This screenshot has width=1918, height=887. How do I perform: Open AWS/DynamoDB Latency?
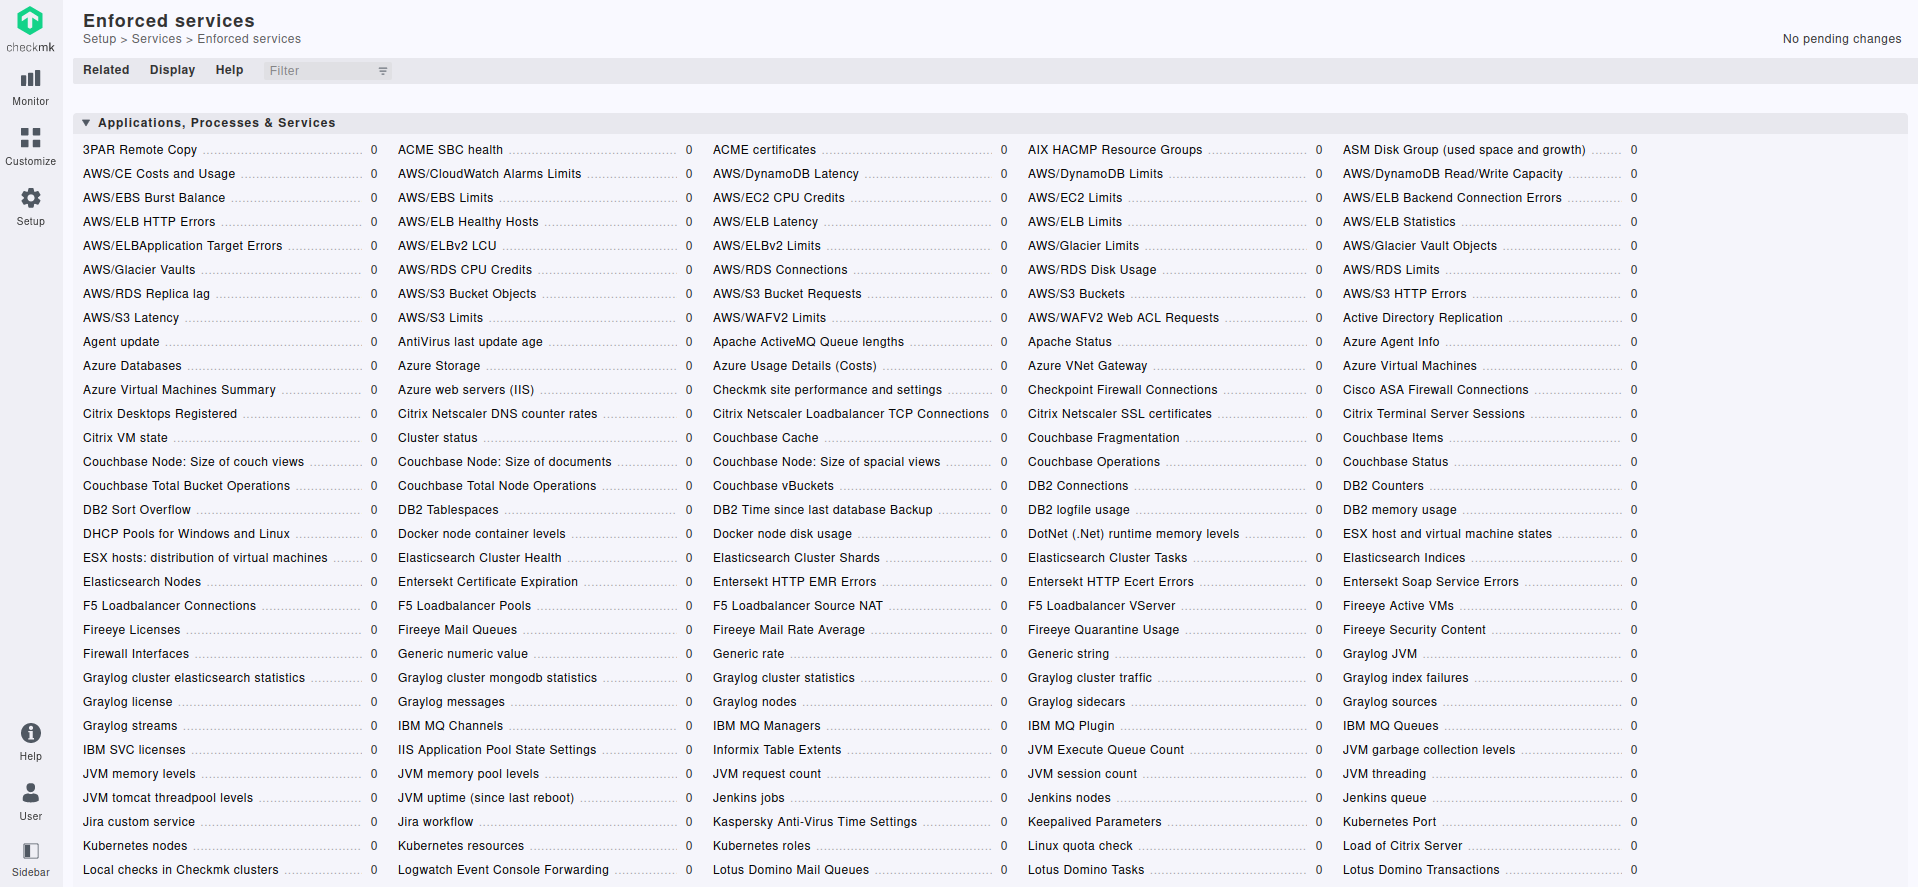786,174
